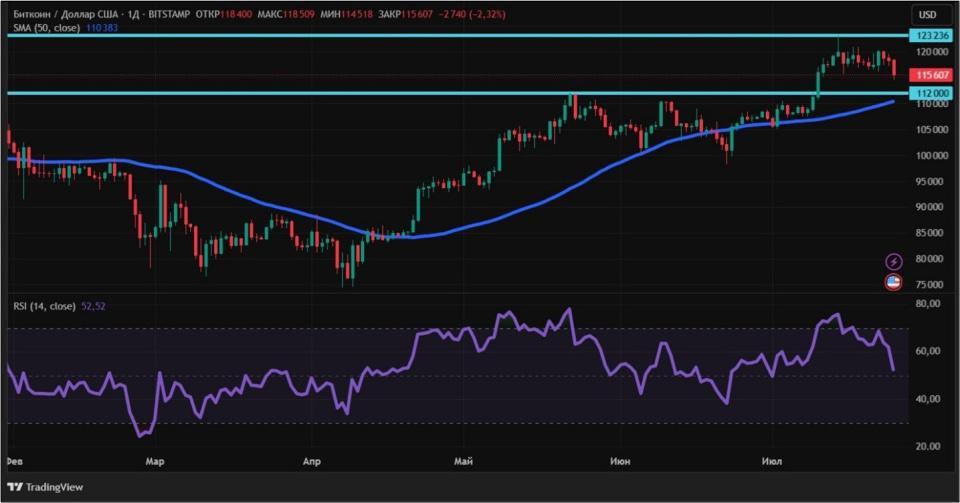Select the SMA (50, close) indicator legend
The height and width of the screenshot is (503, 960).
[42, 28]
